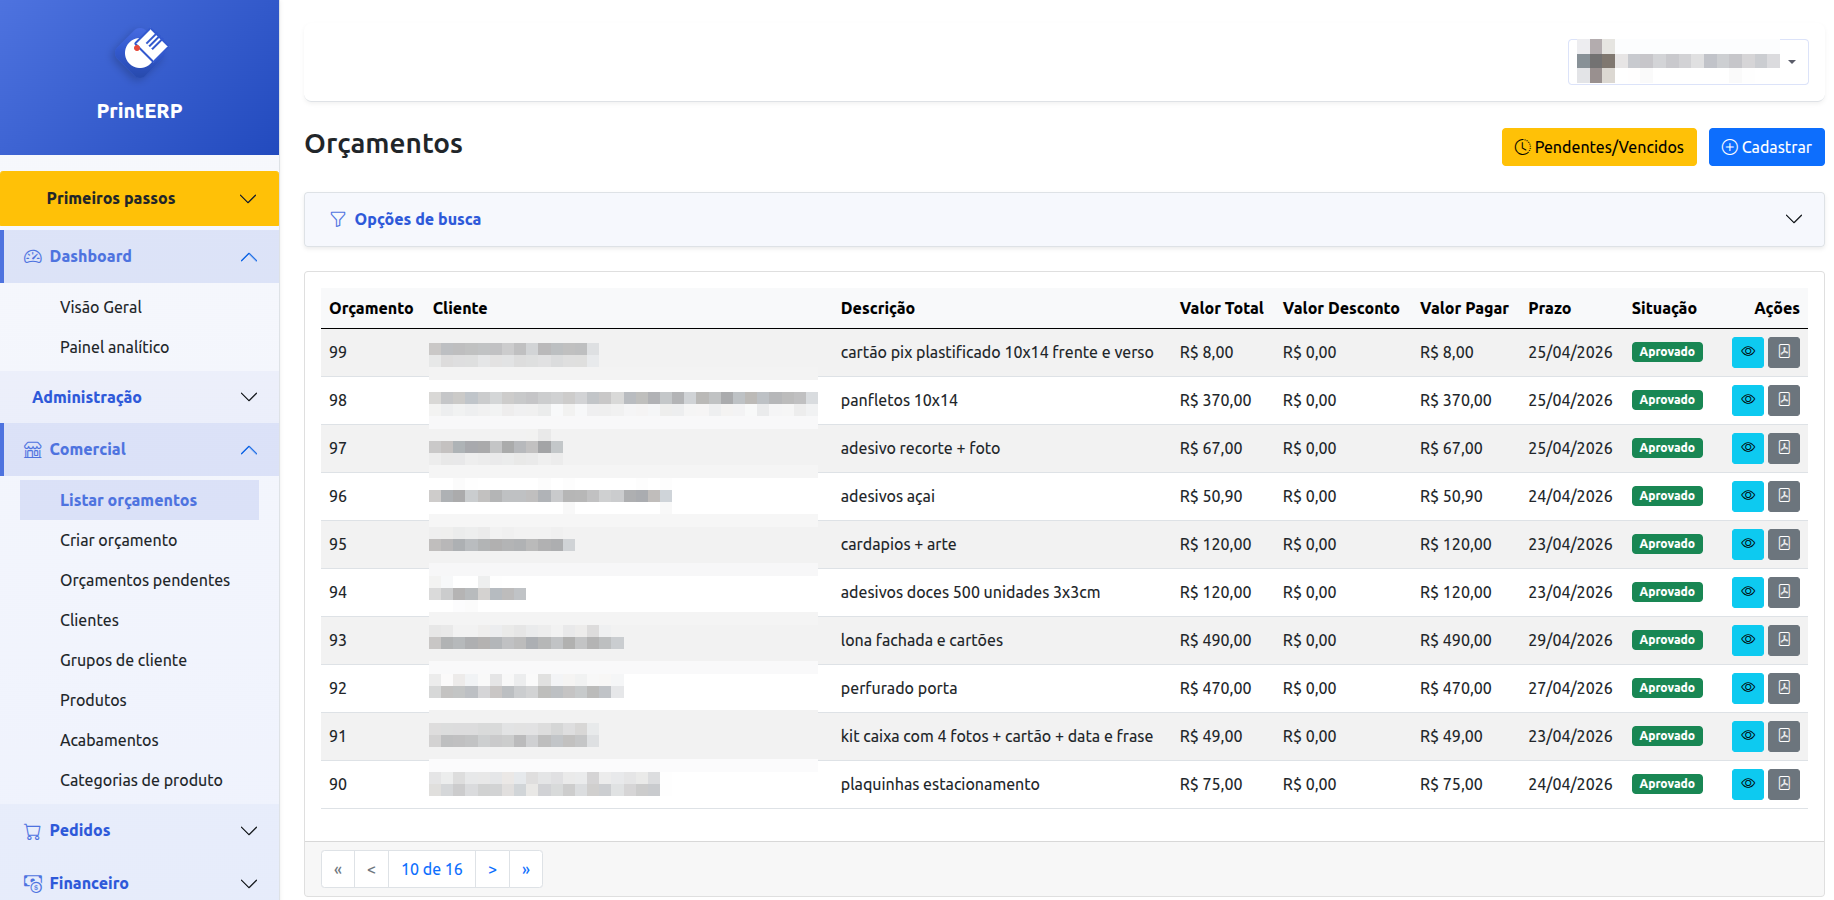The width and height of the screenshot is (1834, 900).
Task: Click the document icon for cardapios + arte row
Action: point(1784,544)
